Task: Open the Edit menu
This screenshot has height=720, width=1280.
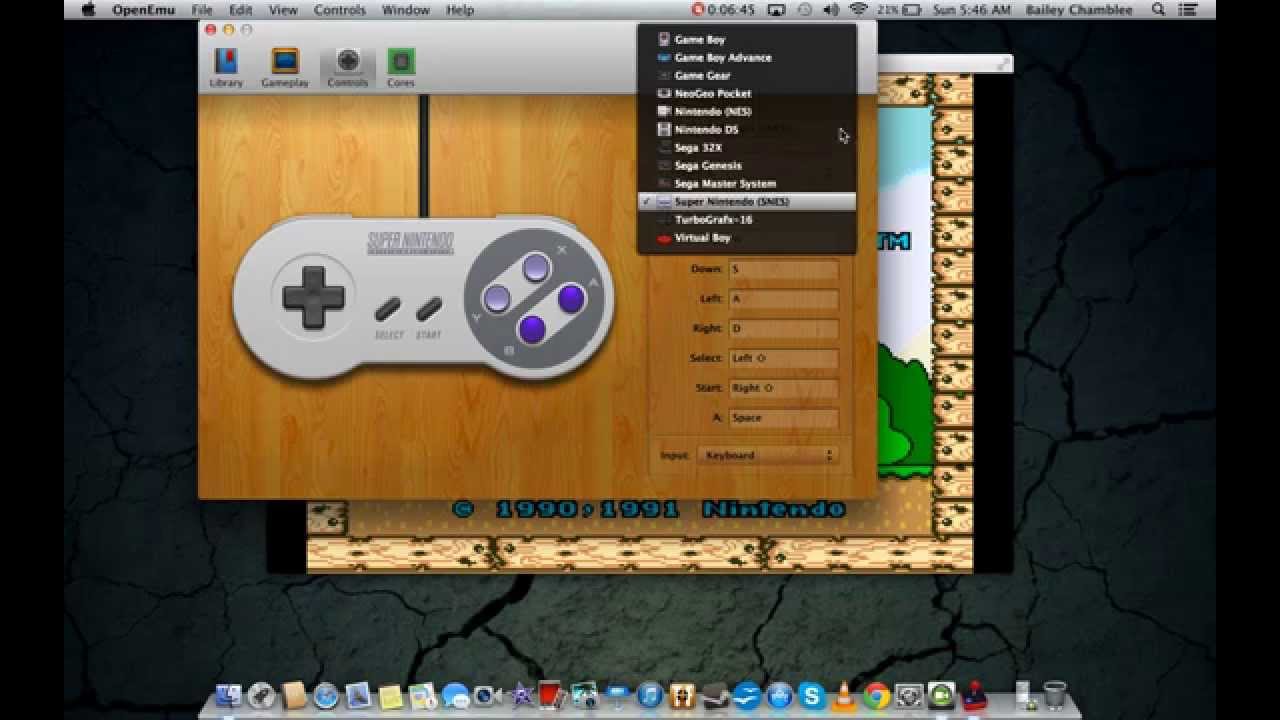Action: pos(240,10)
